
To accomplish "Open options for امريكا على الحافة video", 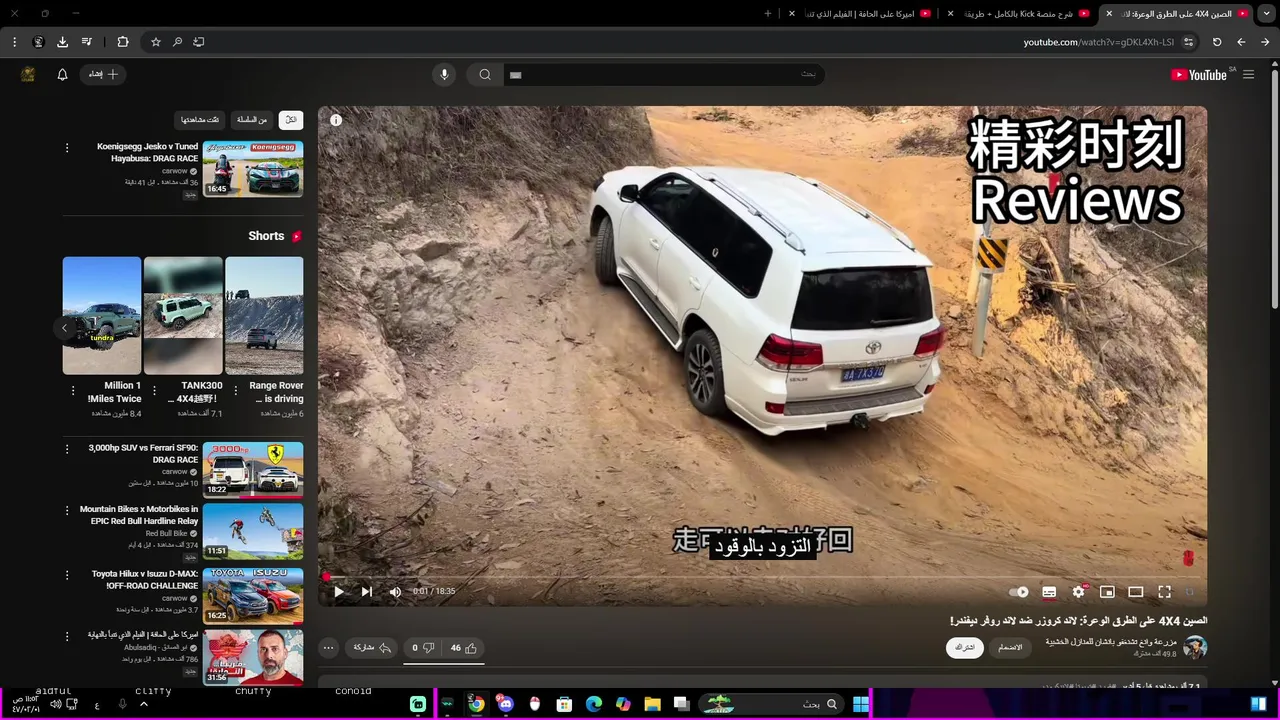I will point(67,636).
